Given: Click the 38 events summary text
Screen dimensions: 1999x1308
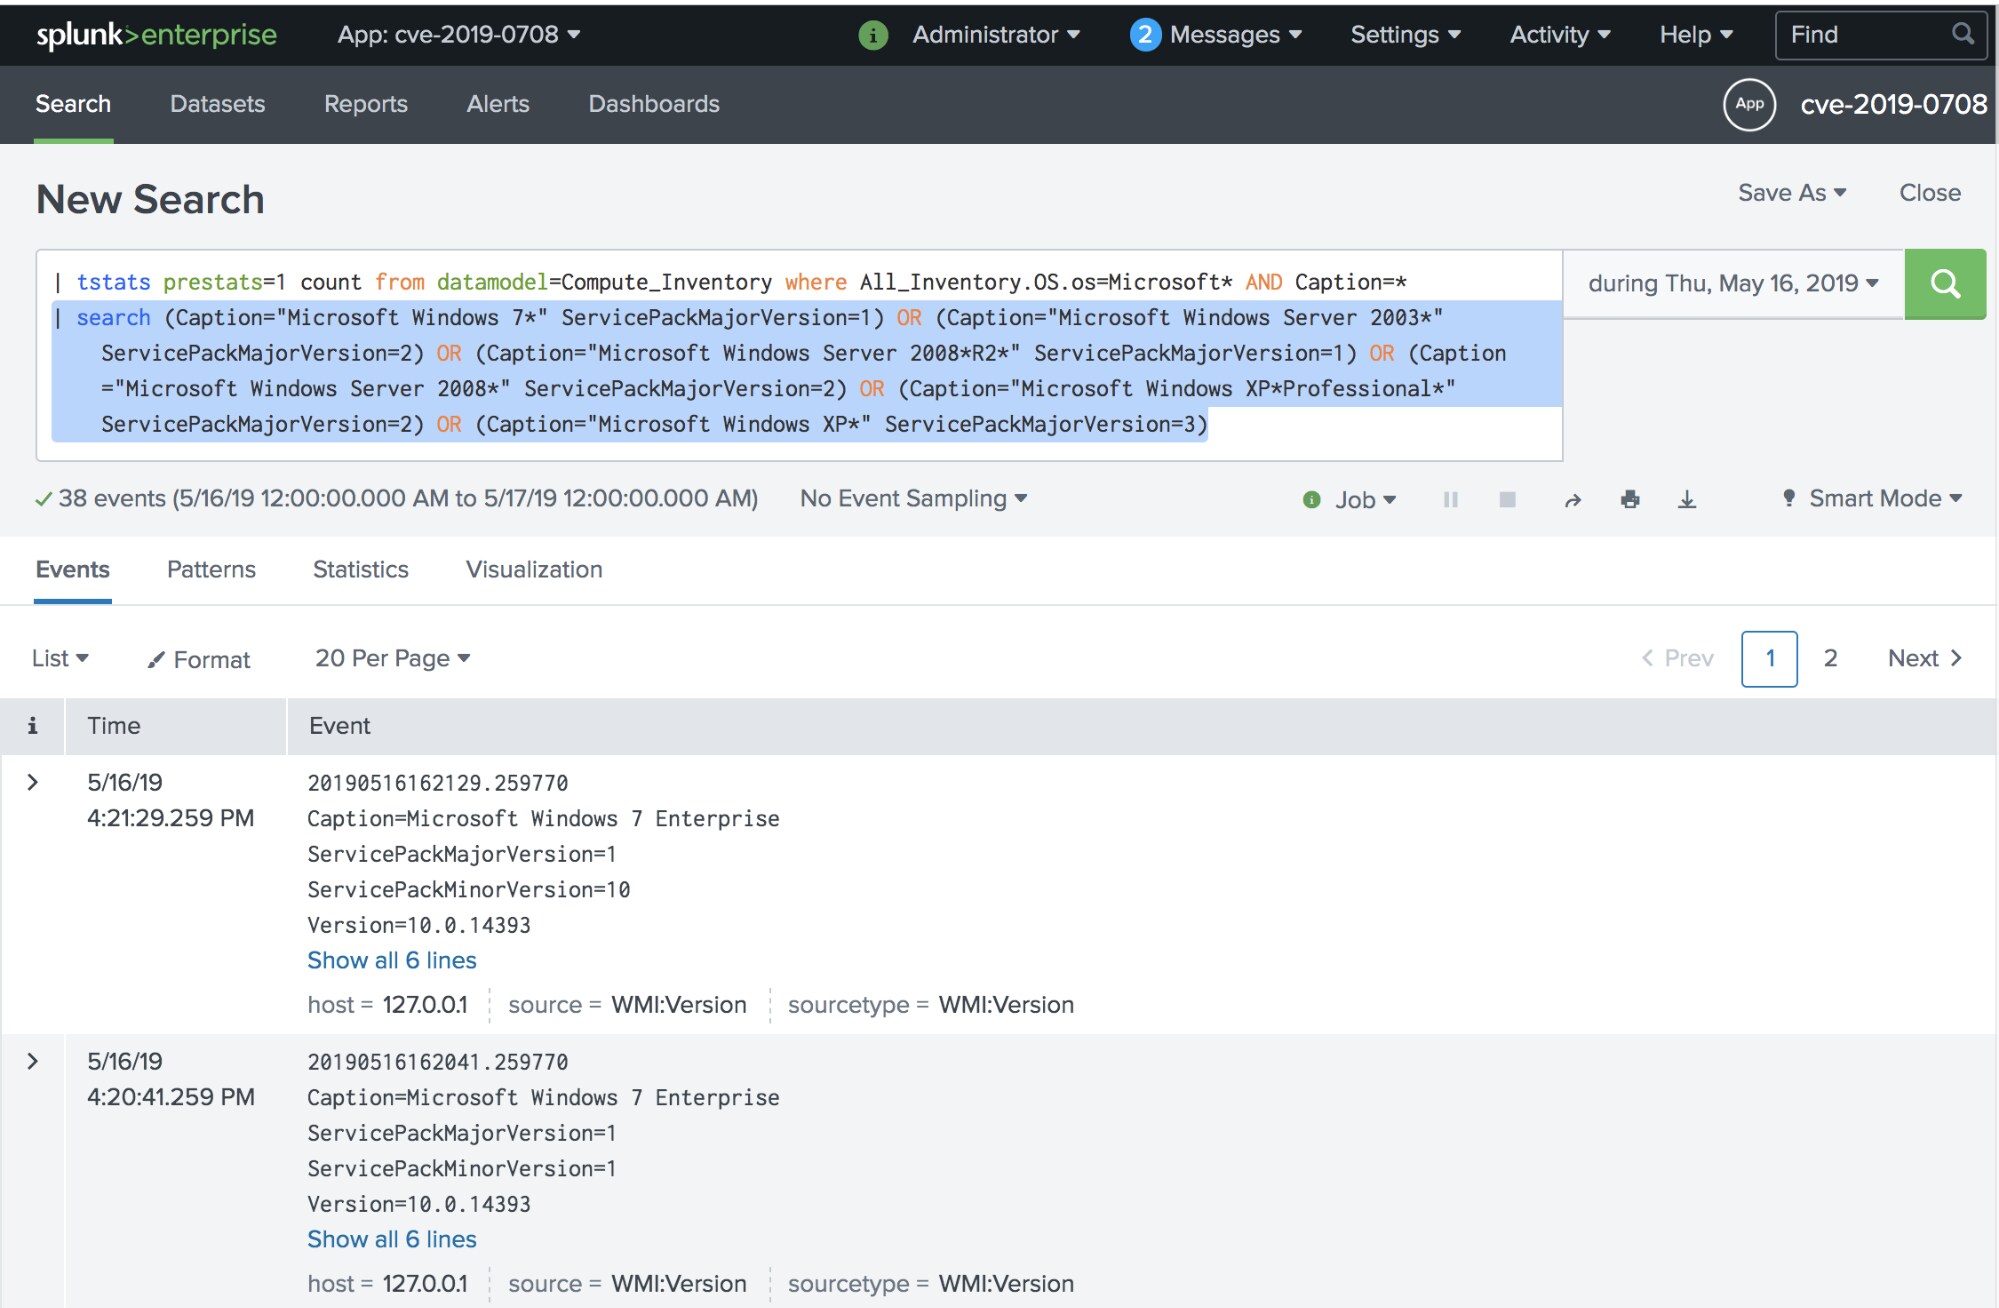Looking at the screenshot, I should pyautogui.click(x=408, y=498).
